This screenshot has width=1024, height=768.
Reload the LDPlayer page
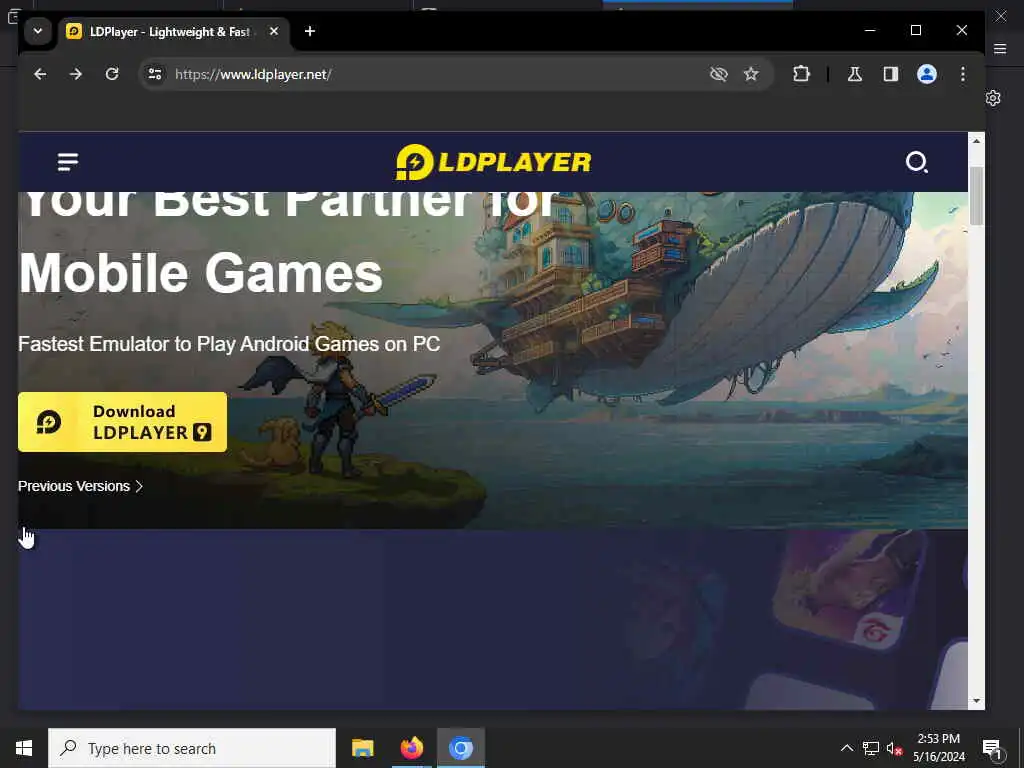pyautogui.click(x=112, y=74)
